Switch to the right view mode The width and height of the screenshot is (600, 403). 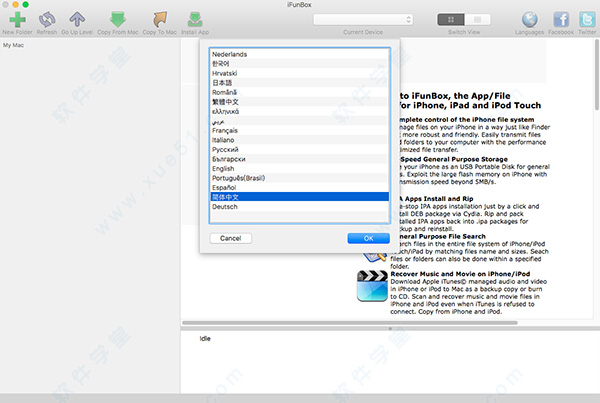coord(476,19)
